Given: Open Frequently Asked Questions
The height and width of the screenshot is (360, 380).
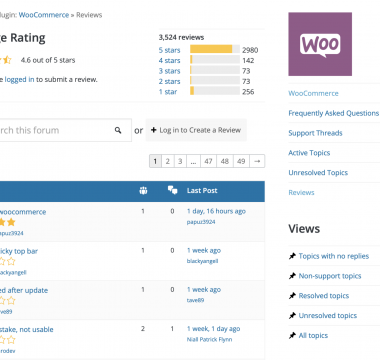Looking at the screenshot, I should (334, 113).
